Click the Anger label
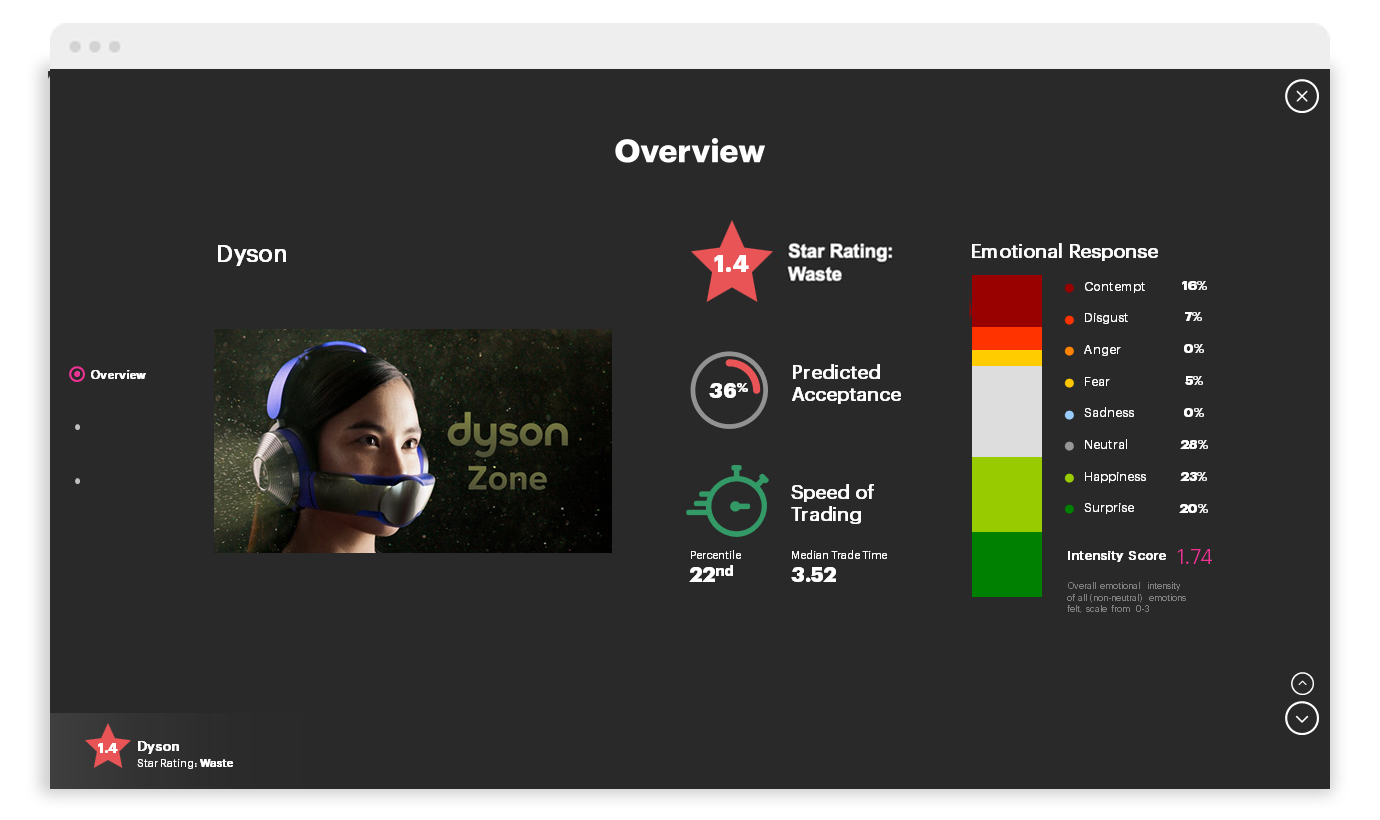Screen dimensions: 1380x820 1102,350
